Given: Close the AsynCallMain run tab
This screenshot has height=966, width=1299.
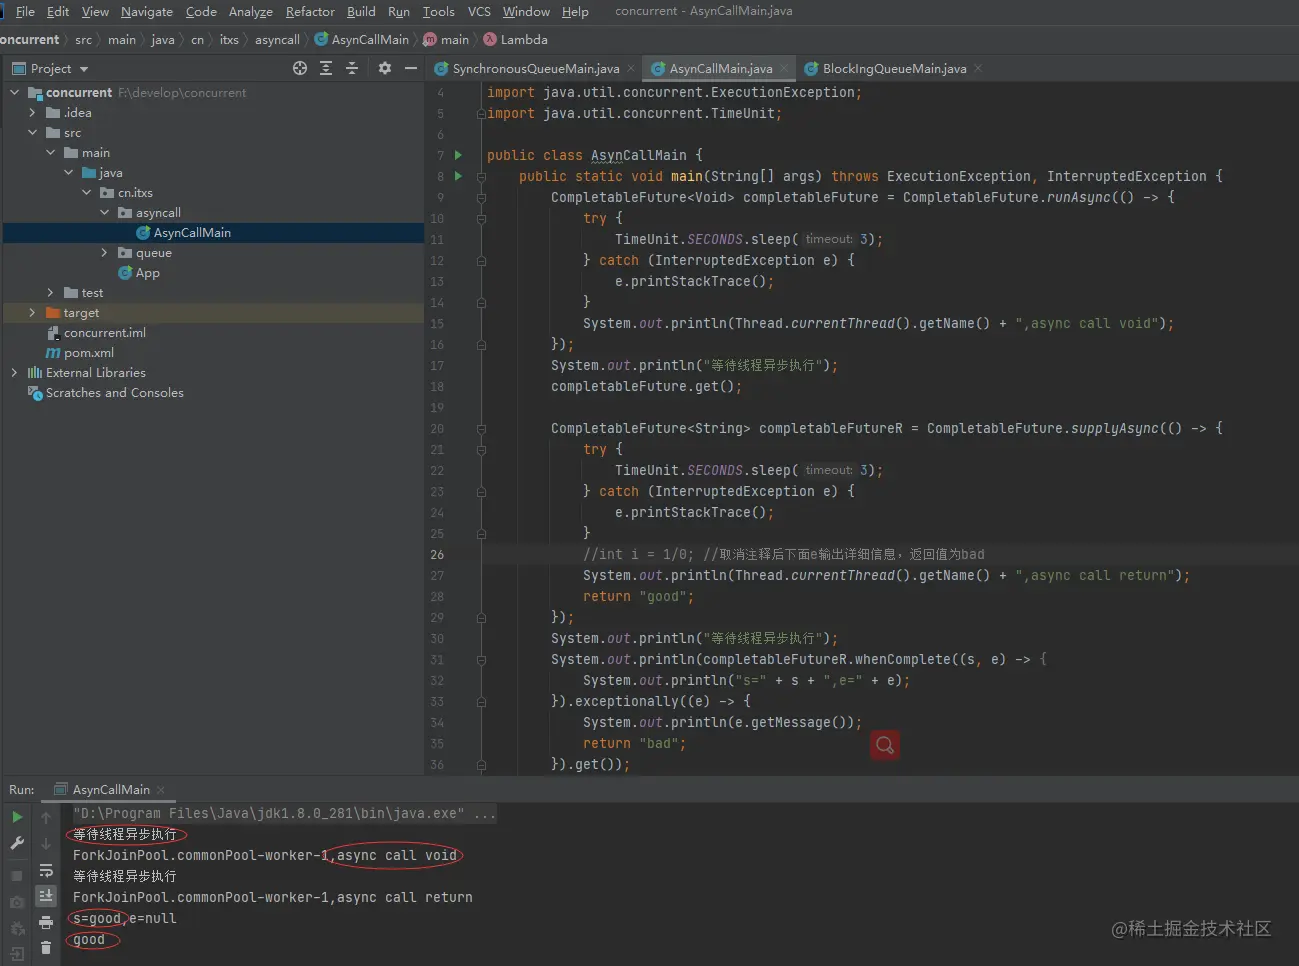Looking at the screenshot, I should pyautogui.click(x=160, y=789).
